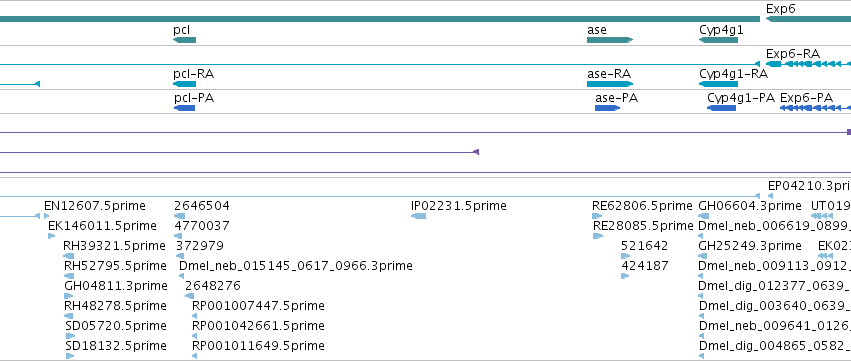Click the pcl-RA transcript arrow
The height and width of the screenshot is (361, 851).
[185, 84]
